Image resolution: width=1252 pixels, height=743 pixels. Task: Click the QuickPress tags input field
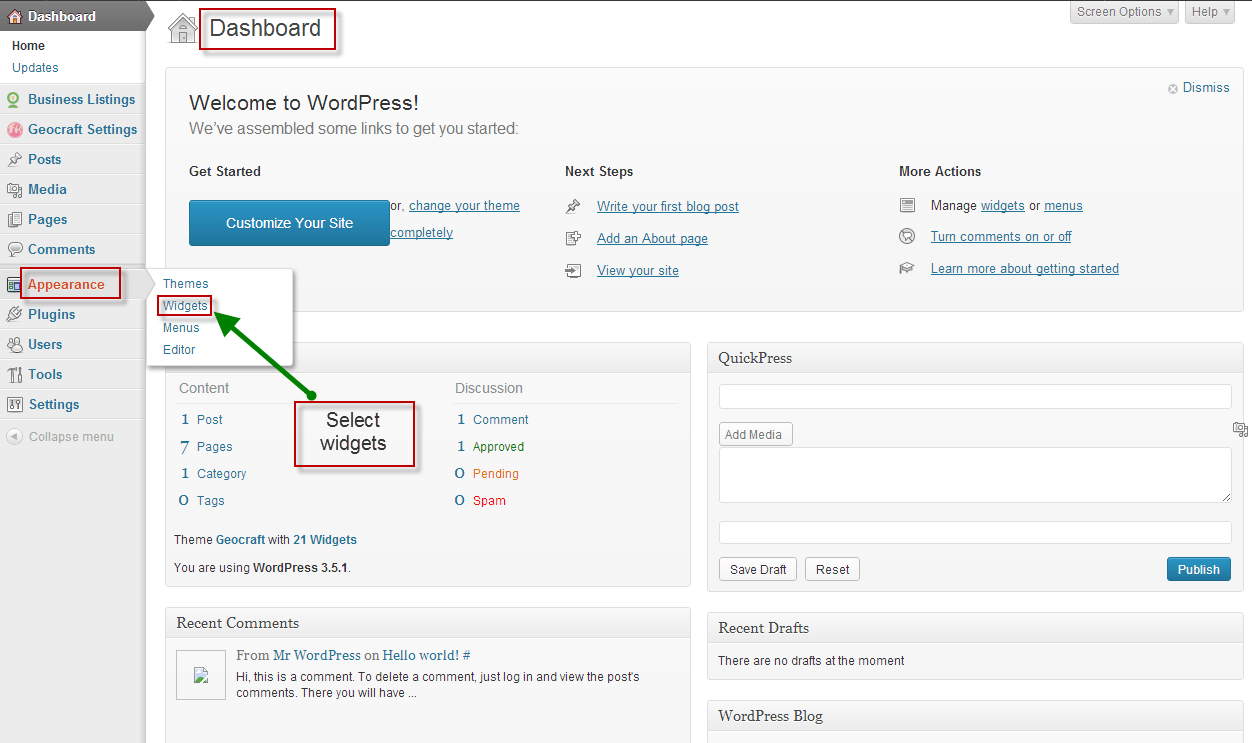point(975,532)
